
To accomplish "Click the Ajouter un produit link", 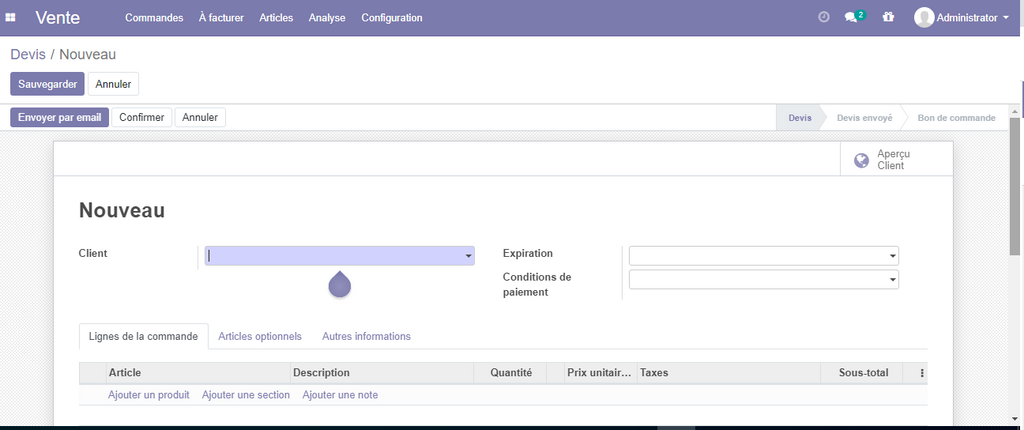I will 149,395.
